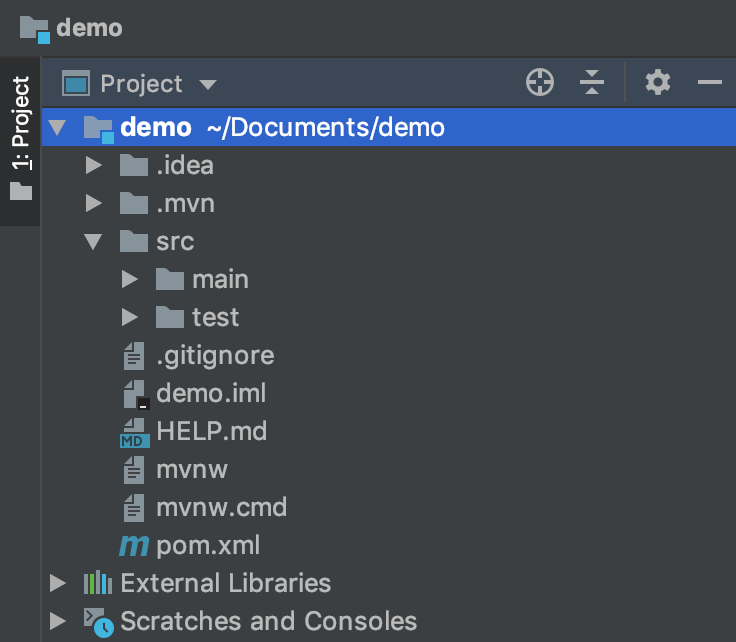Click the Collapse All icon in Project toolbar

[593, 83]
